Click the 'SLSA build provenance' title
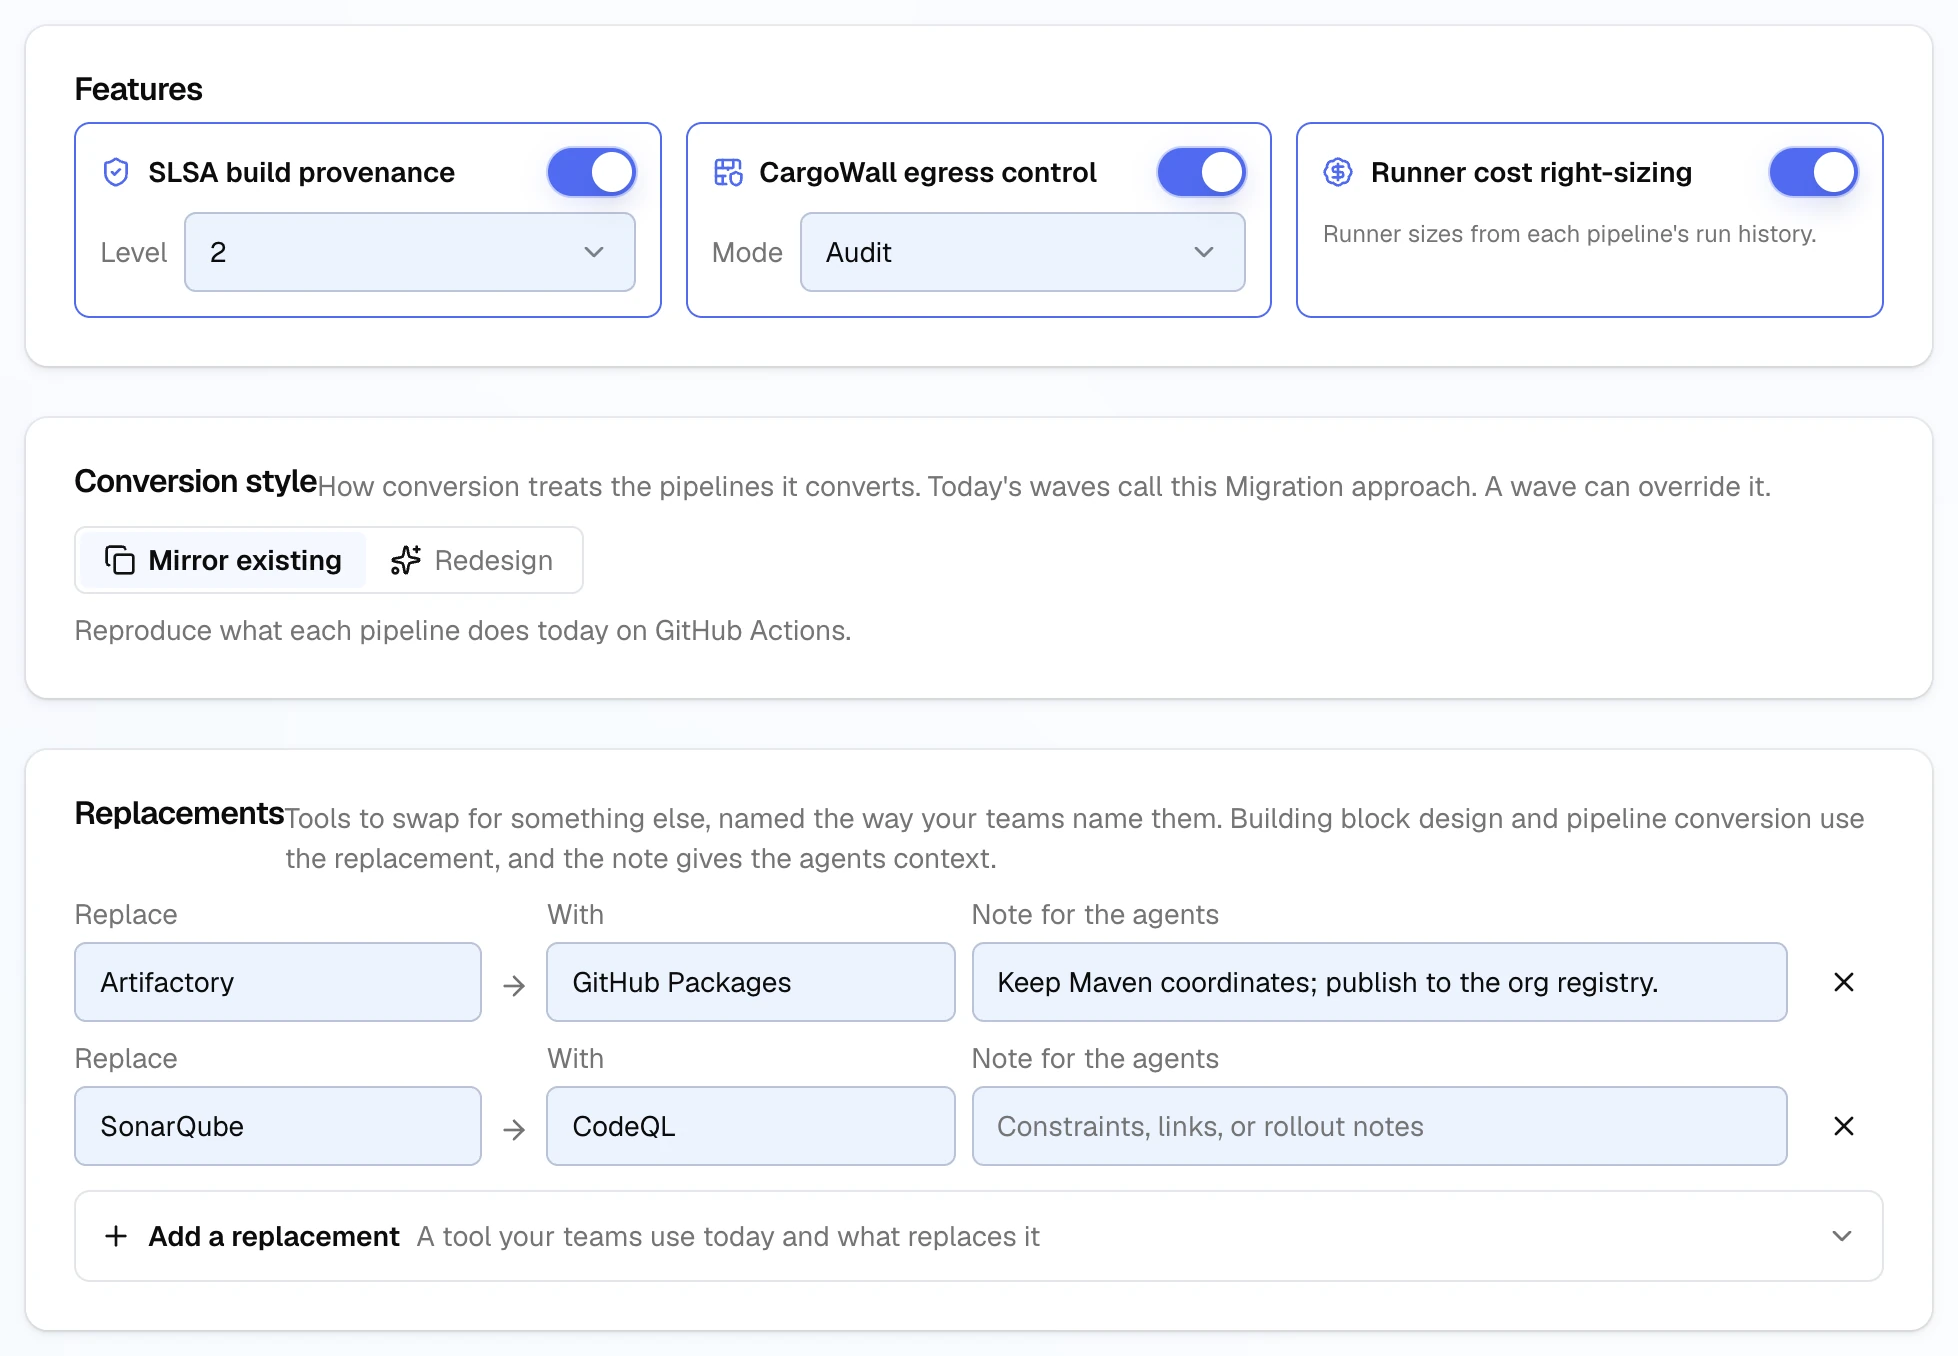Screen dimensions: 1958x1356 click(302, 172)
